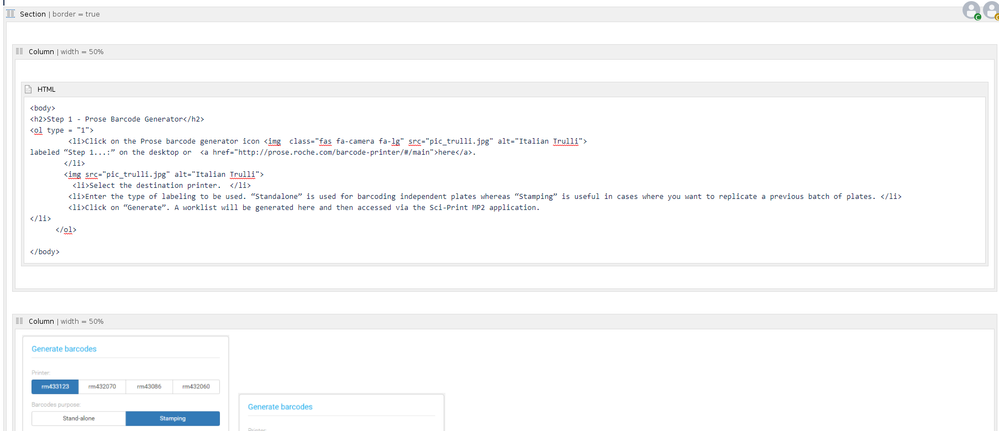Click the 'labeled "Step 1...:" on the desktop' text

[110, 152]
